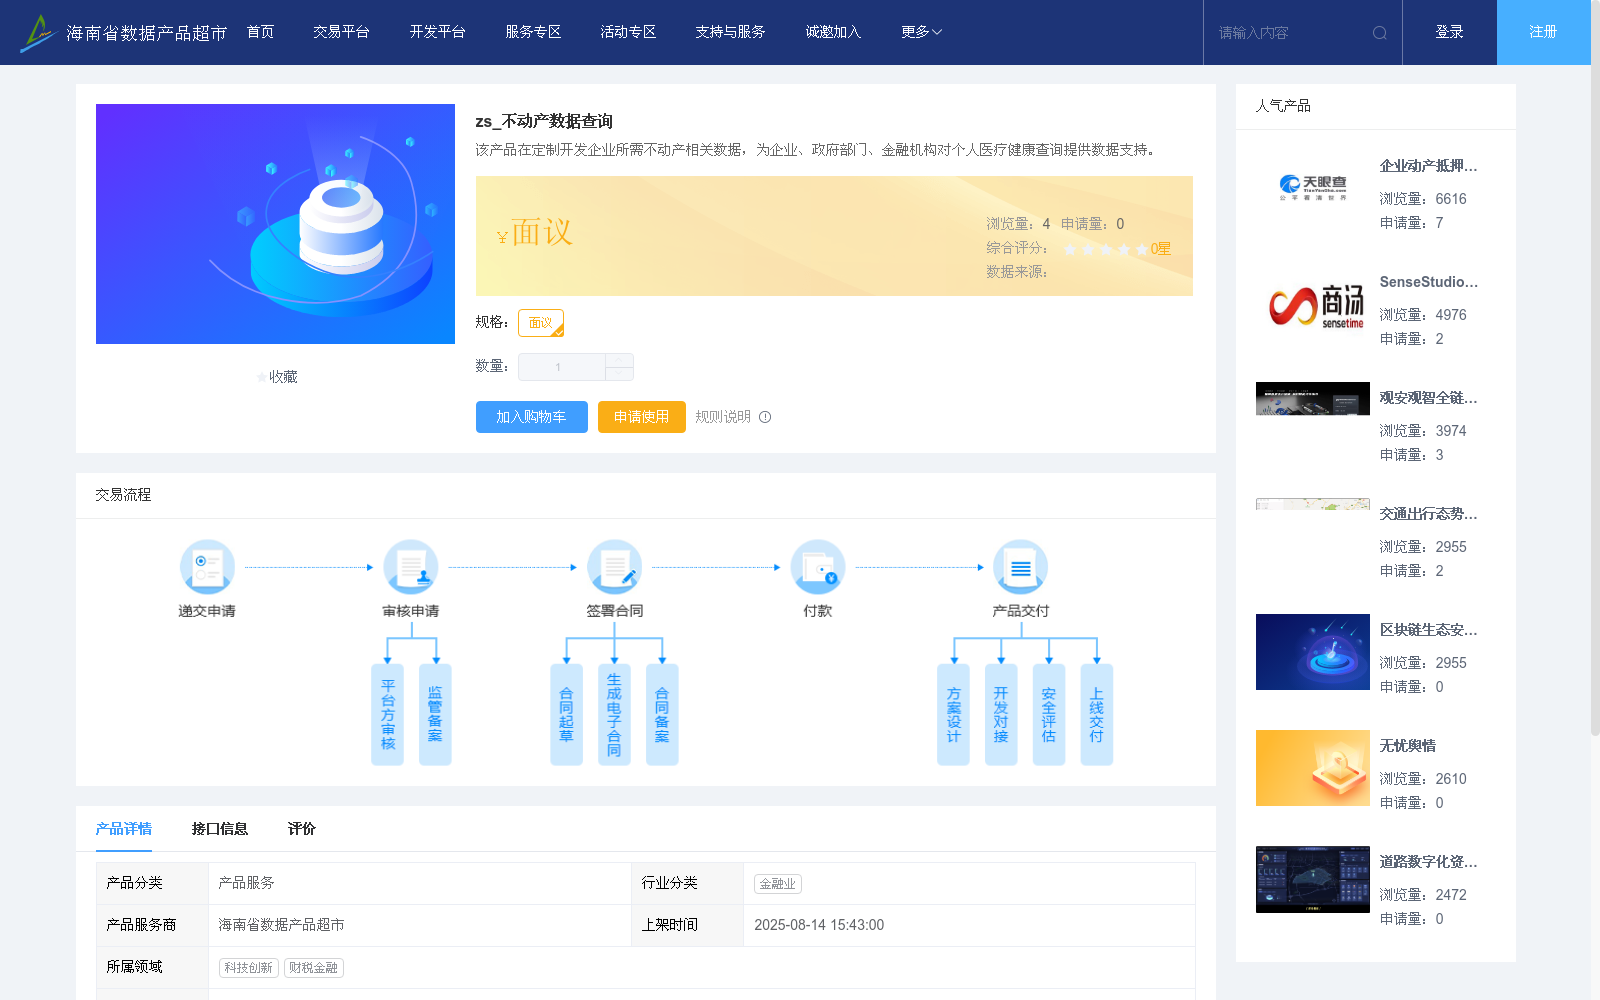The height and width of the screenshot is (1000, 1600).
Task: Click the 递交申请 step icon
Action: (x=207, y=567)
